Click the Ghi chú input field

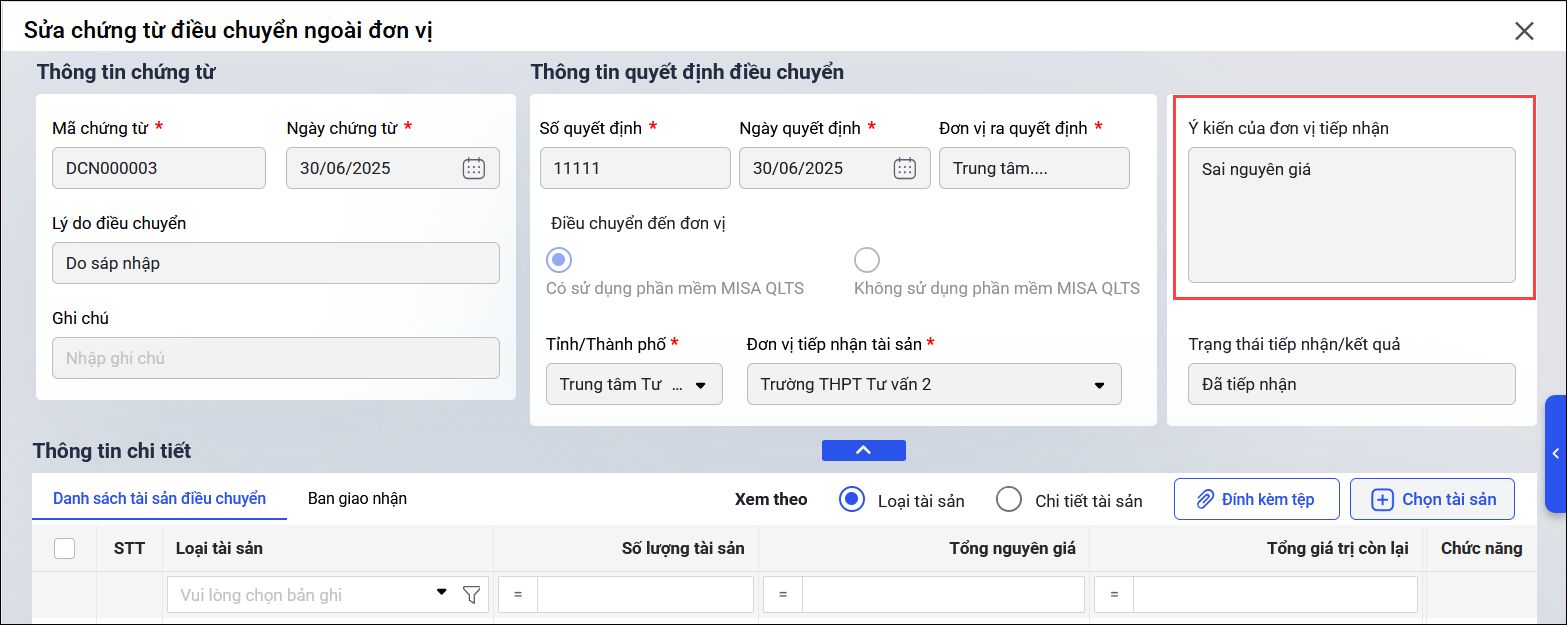[x=275, y=358]
